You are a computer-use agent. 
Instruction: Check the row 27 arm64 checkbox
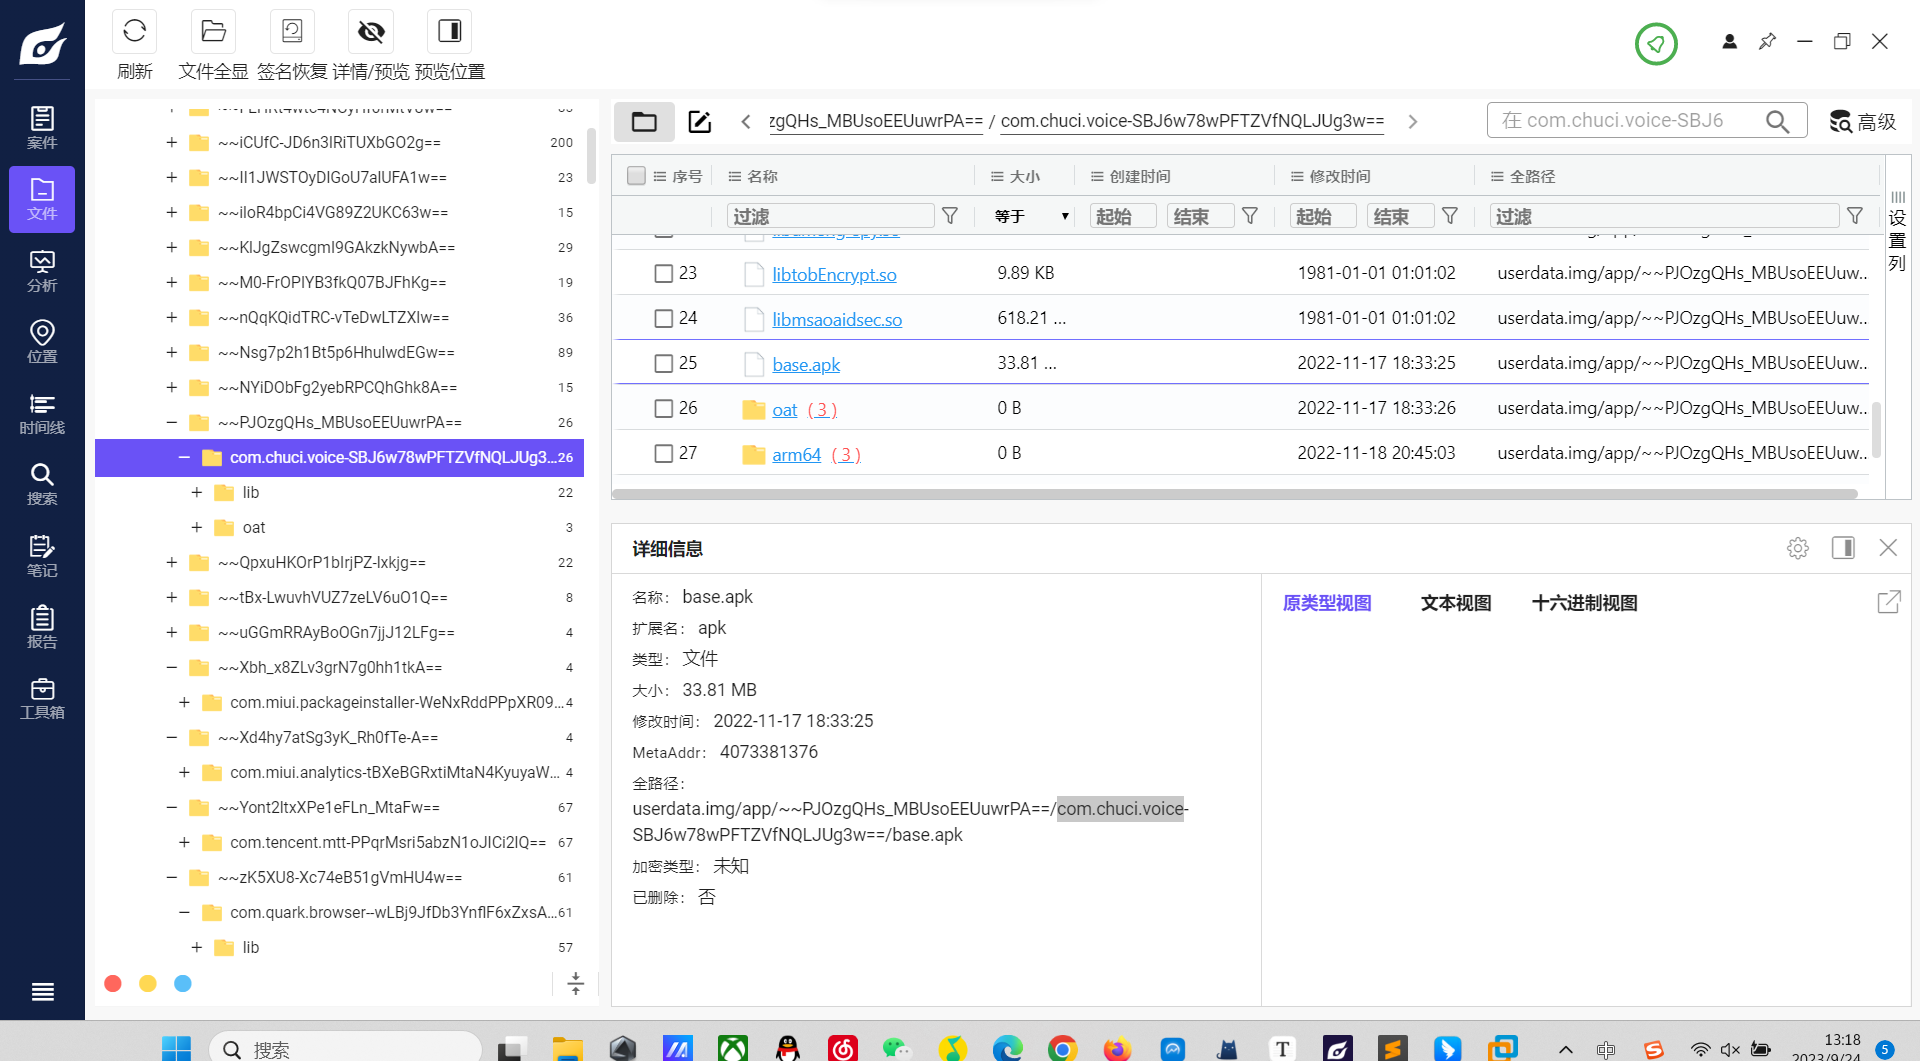click(663, 453)
